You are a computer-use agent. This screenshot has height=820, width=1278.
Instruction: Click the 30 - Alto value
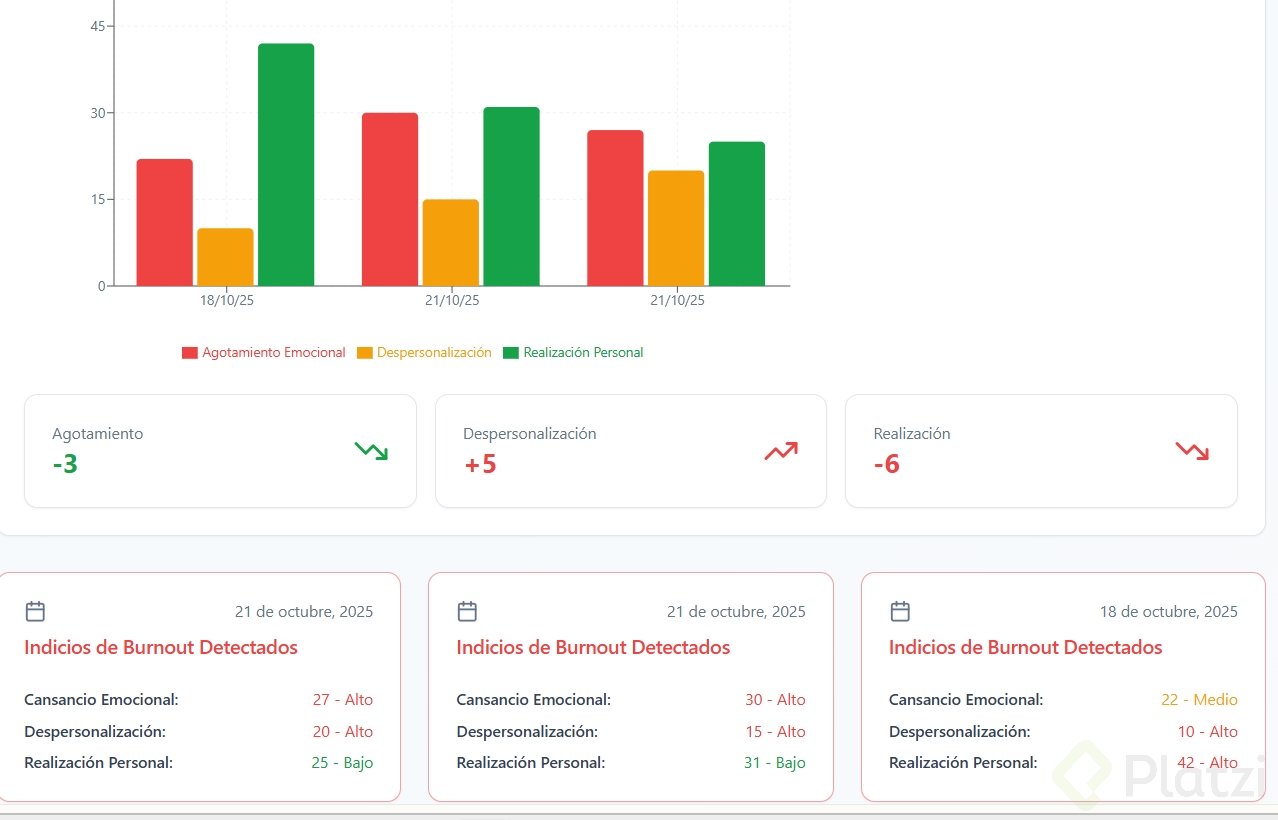point(775,700)
